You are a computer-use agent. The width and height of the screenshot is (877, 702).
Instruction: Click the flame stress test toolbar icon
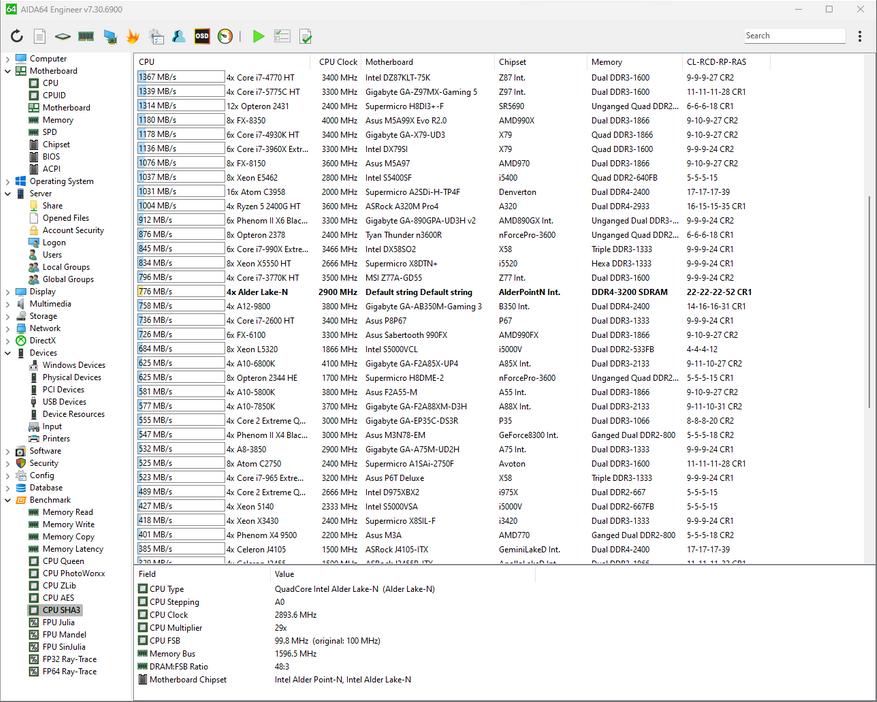(x=133, y=36)
